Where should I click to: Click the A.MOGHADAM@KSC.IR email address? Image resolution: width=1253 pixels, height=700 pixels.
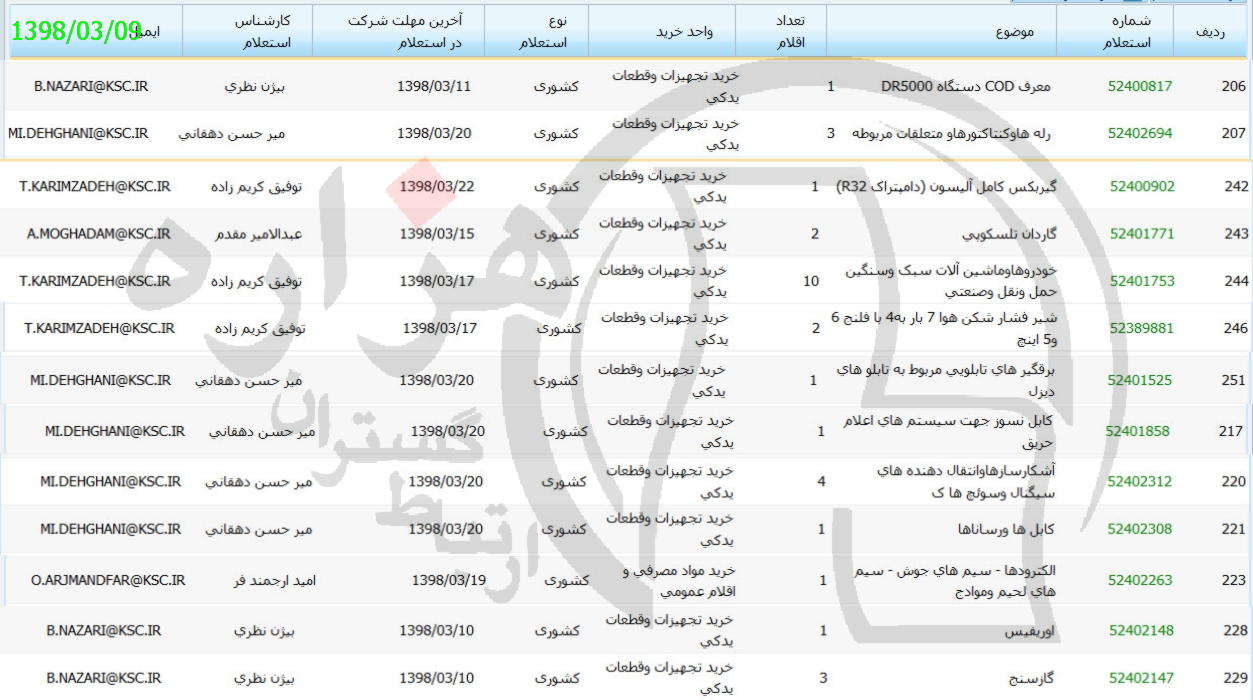point(98,234)
